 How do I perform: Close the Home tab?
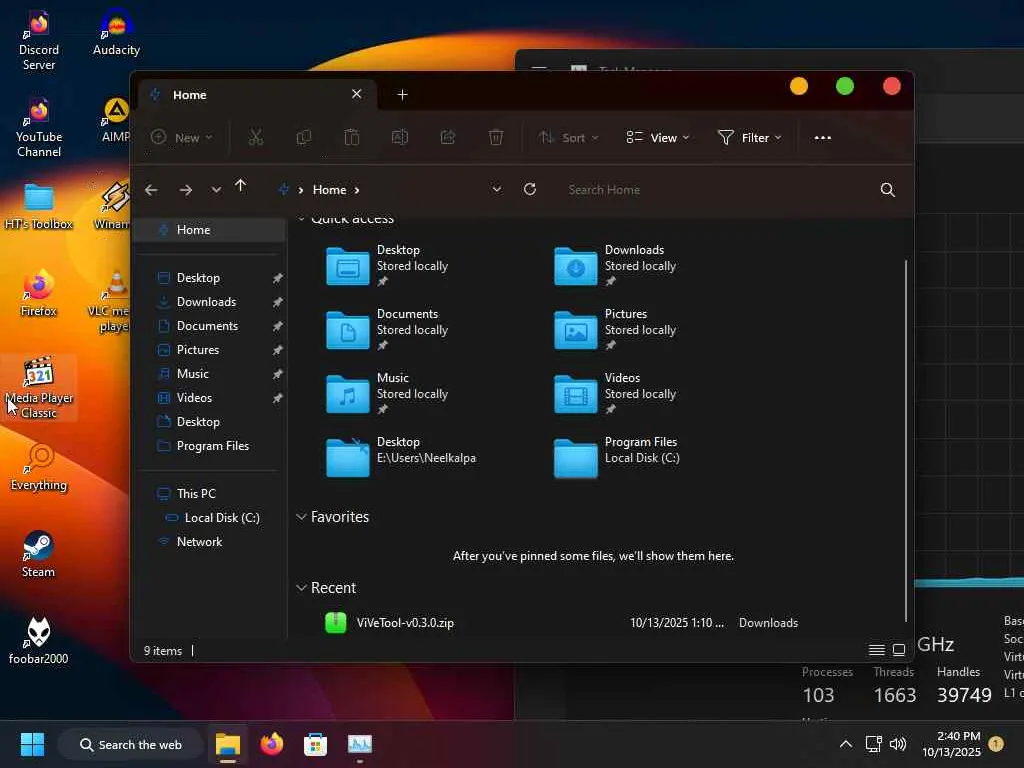pyautogui.click(x=357, y=94)
